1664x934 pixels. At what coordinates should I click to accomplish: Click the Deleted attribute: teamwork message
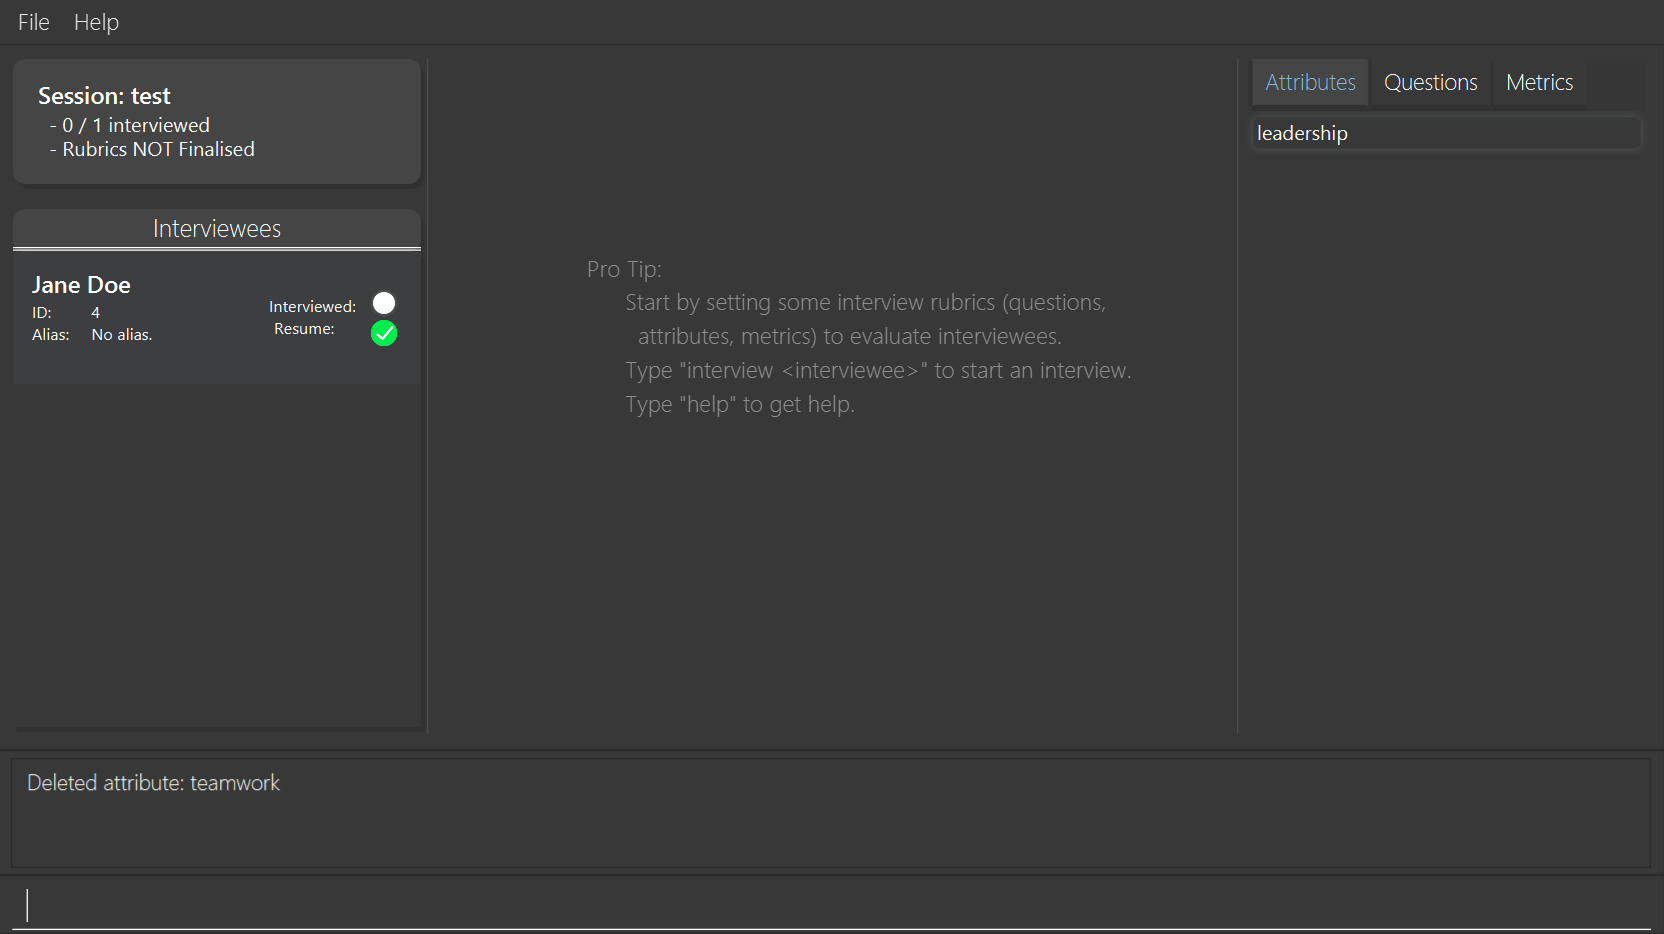[x=153, y=783]
